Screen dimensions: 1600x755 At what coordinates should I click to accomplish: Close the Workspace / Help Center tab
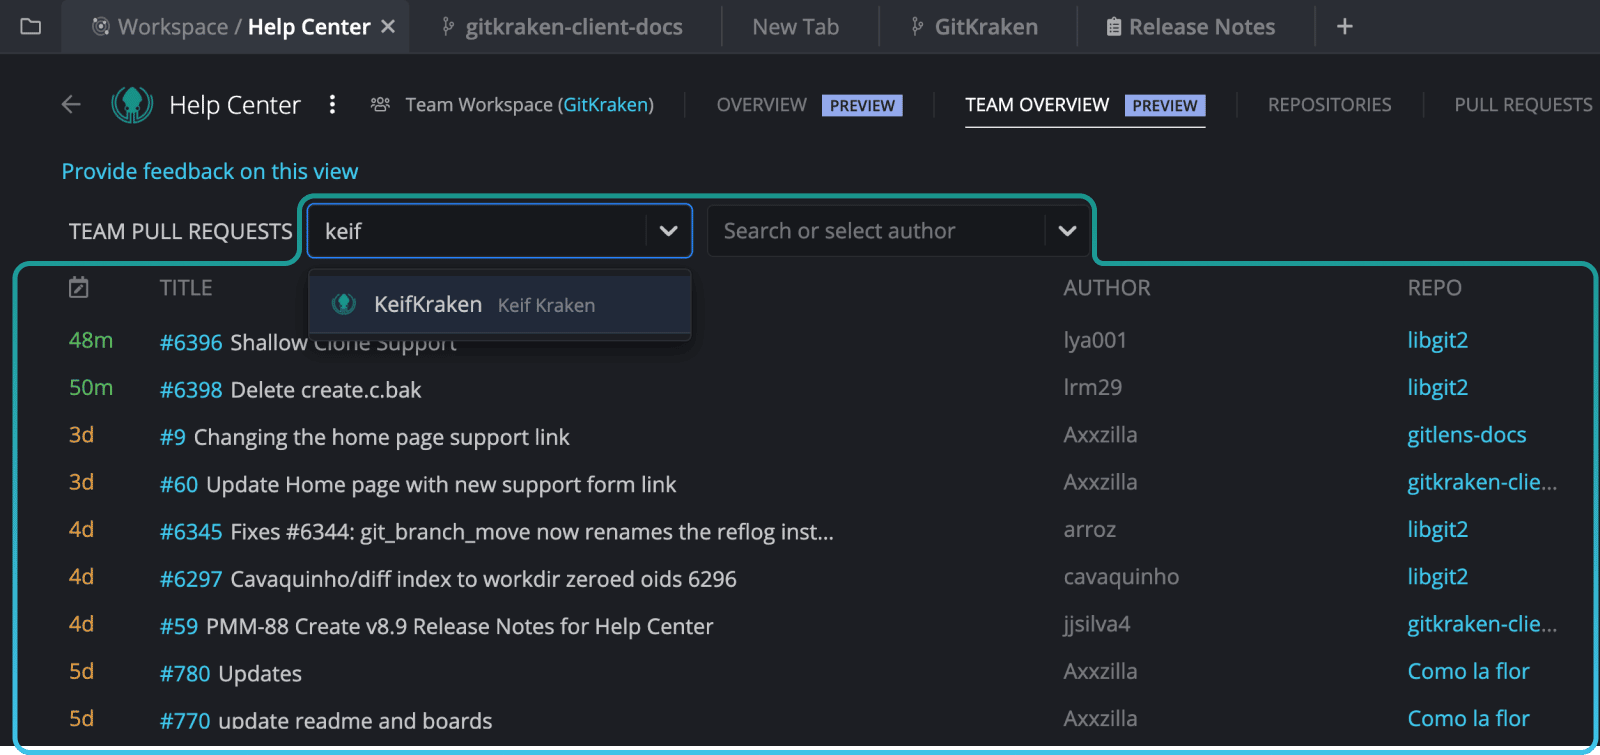388,27
